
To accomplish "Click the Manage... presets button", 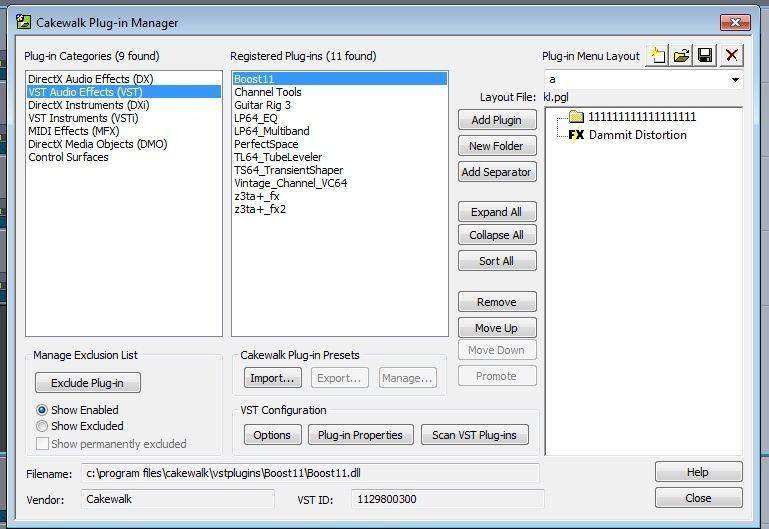I will pyautogui.click(x=408, y=378).
